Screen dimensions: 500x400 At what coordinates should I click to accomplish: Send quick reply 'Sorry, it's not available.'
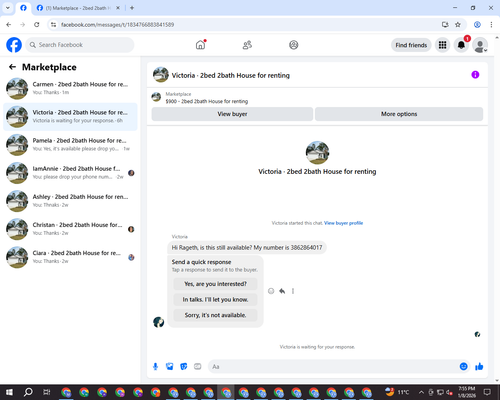215,315
